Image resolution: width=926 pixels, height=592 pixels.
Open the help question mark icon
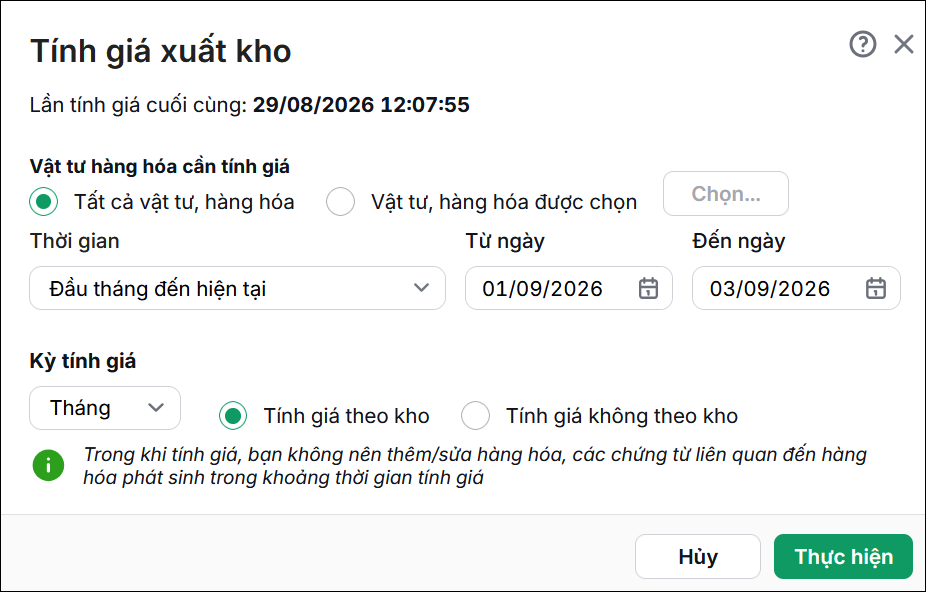point(863,44)
